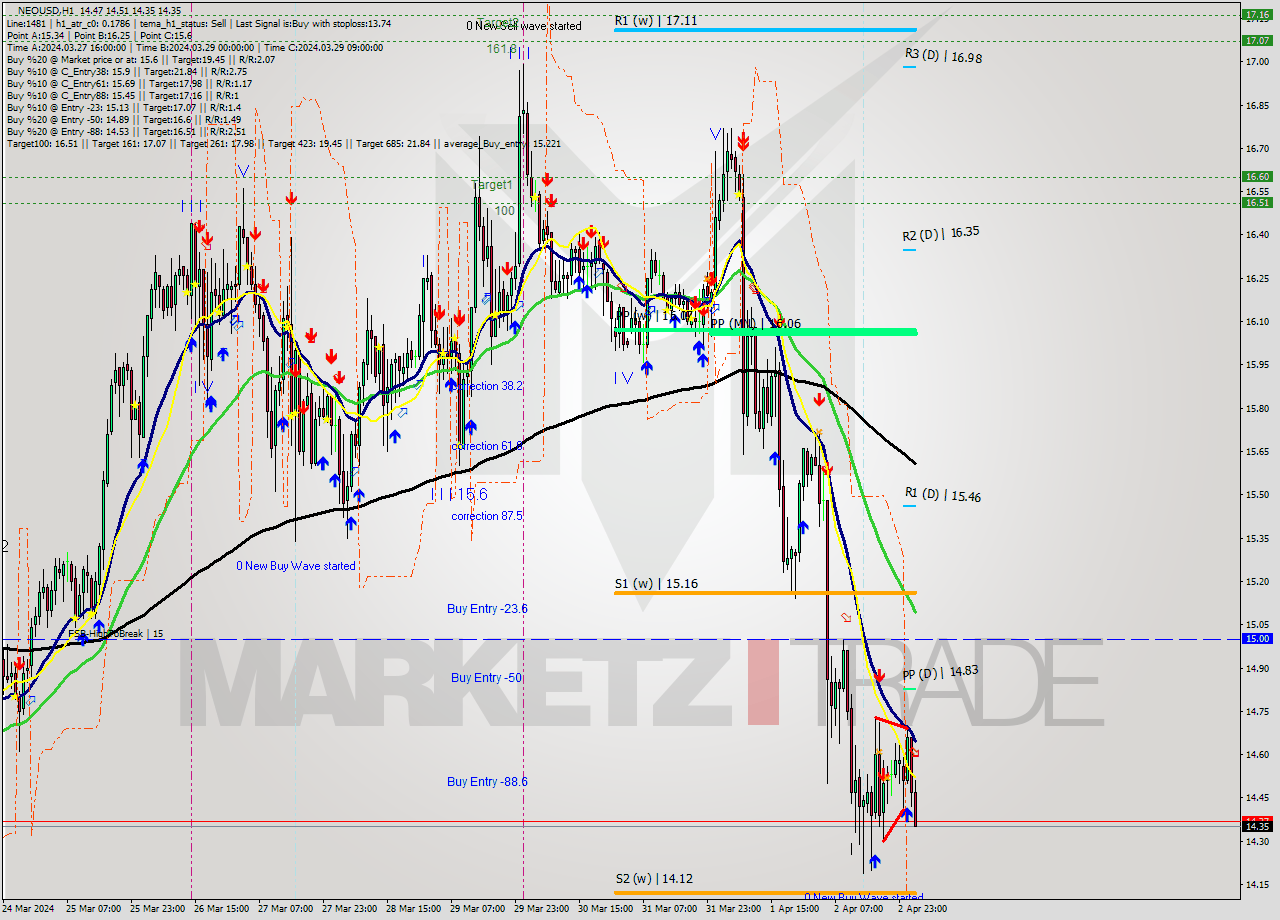The image size is (1280, 920).
Task: Click the 'Buy Entry -23.6' label
Action: 487,608
